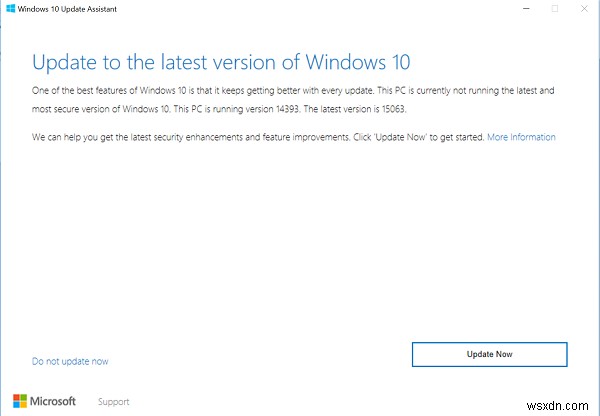Choose the Do not update now link

70,361
